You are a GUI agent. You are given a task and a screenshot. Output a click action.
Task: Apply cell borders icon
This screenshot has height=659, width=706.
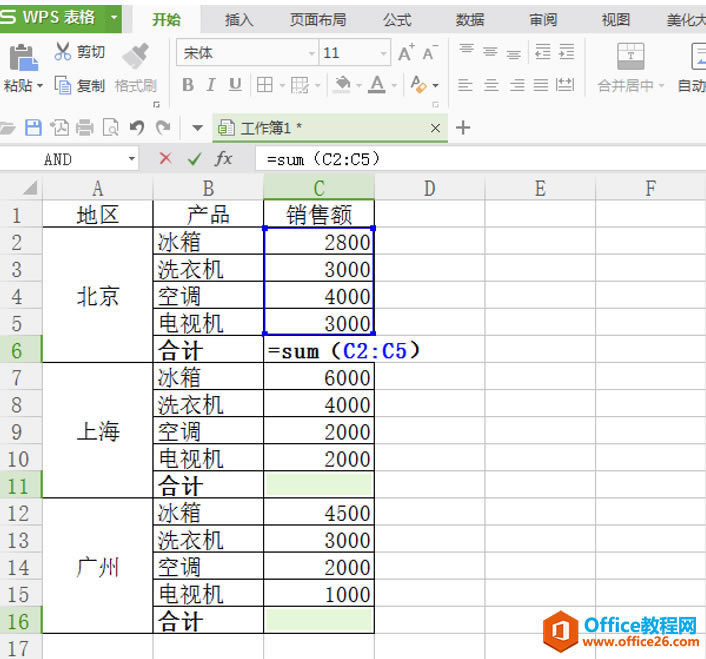point(264,85)
